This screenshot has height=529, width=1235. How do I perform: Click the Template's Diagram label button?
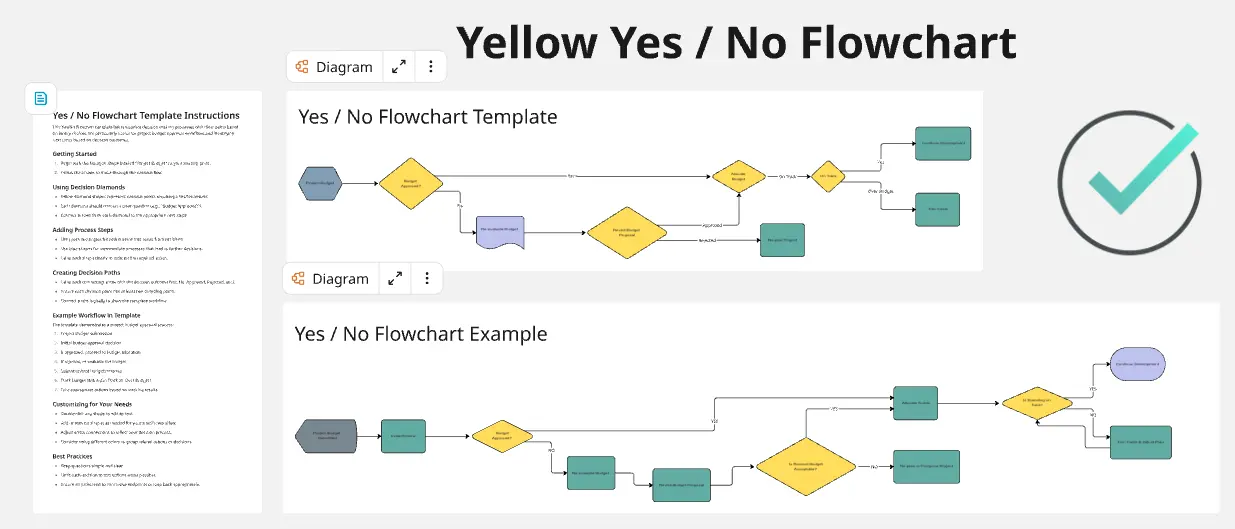click(x=334, y=67)
